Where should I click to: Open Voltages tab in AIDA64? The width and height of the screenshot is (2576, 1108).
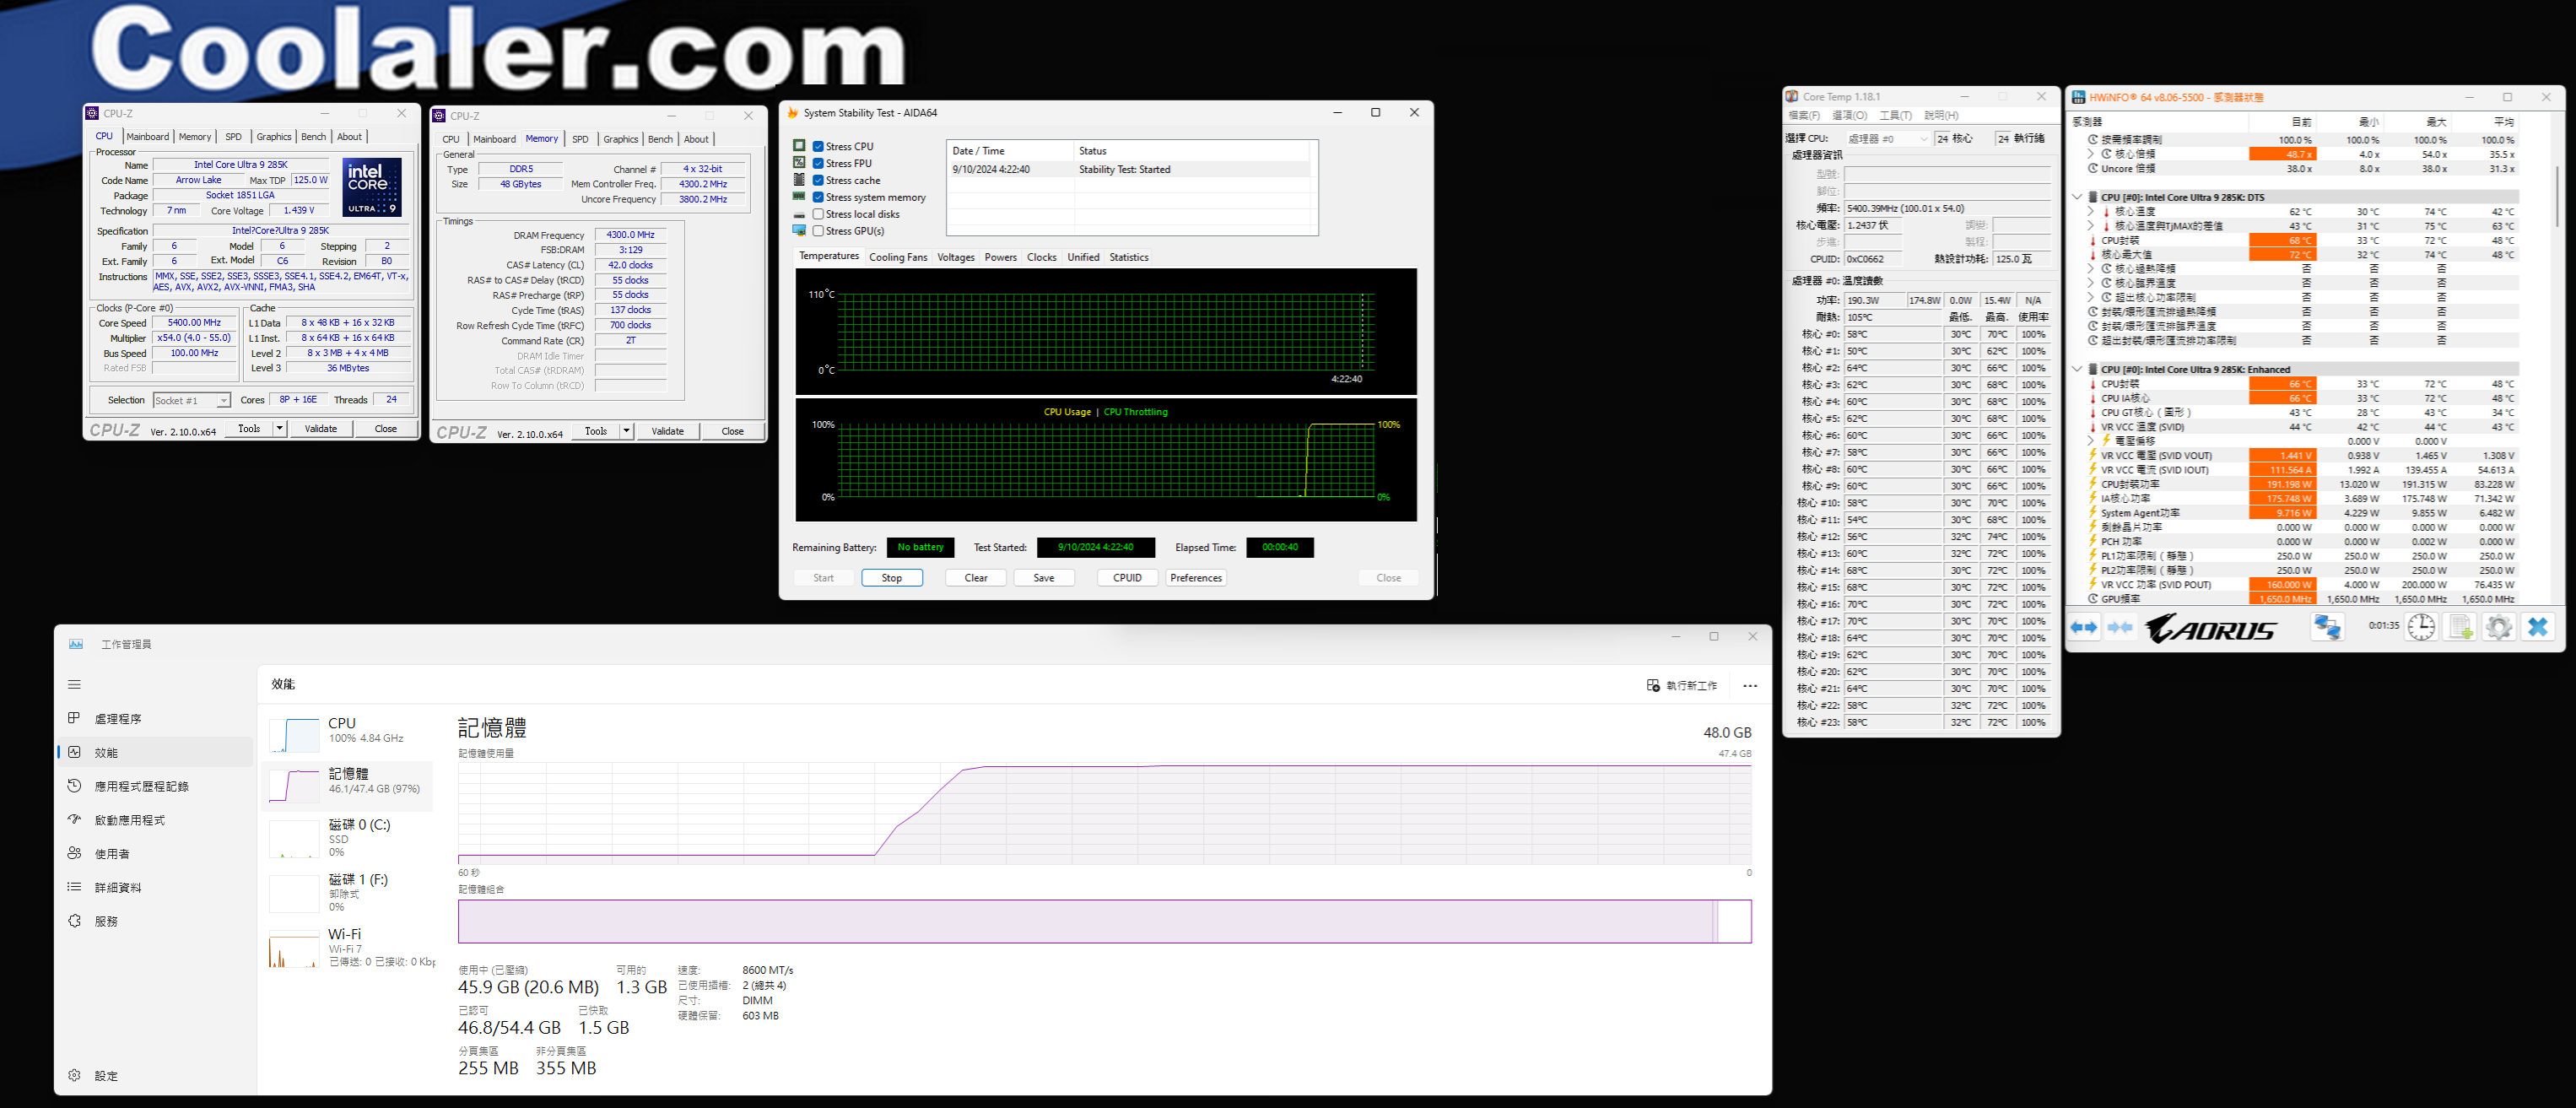tap(956, 257)
